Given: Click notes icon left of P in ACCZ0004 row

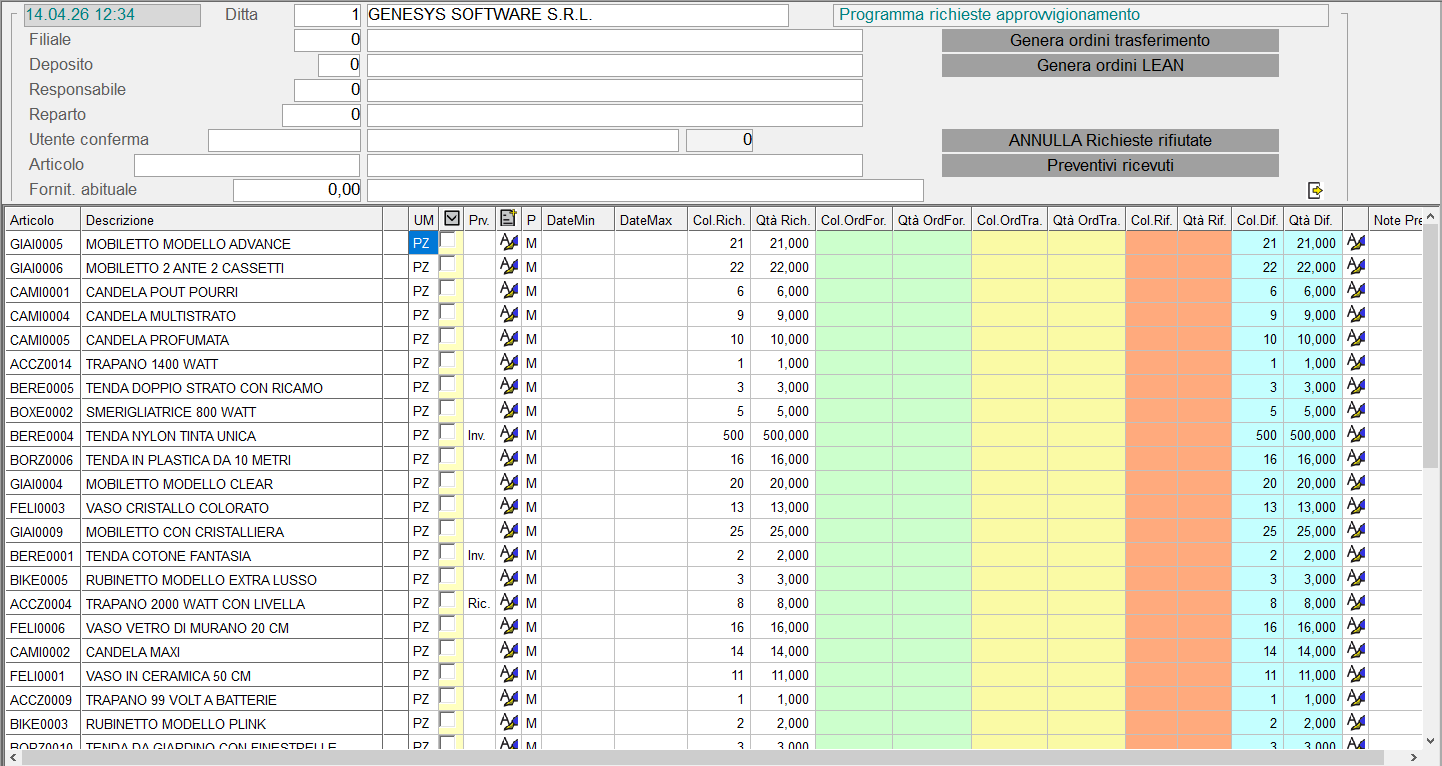Looking at the screenshot, I should (x=508, y=603).
